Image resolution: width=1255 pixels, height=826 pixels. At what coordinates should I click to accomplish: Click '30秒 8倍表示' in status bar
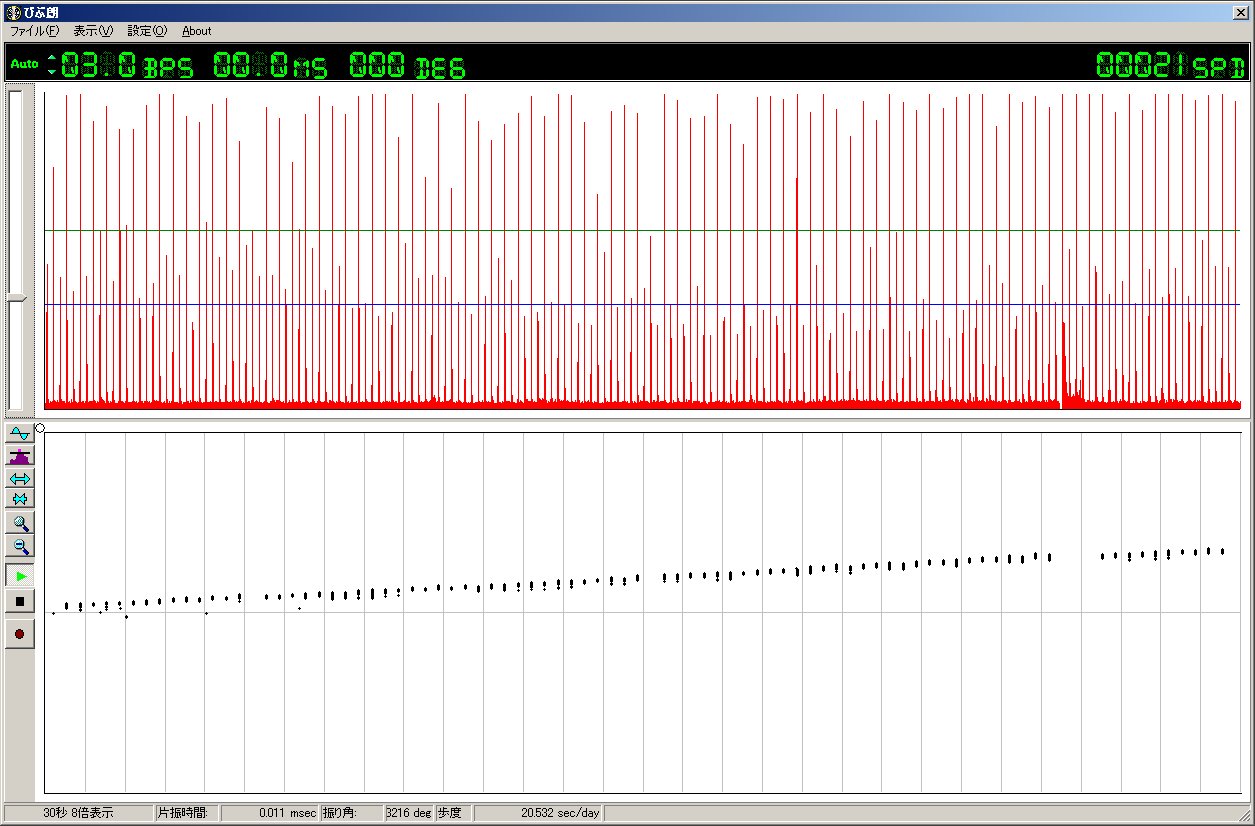coord(78,813)
